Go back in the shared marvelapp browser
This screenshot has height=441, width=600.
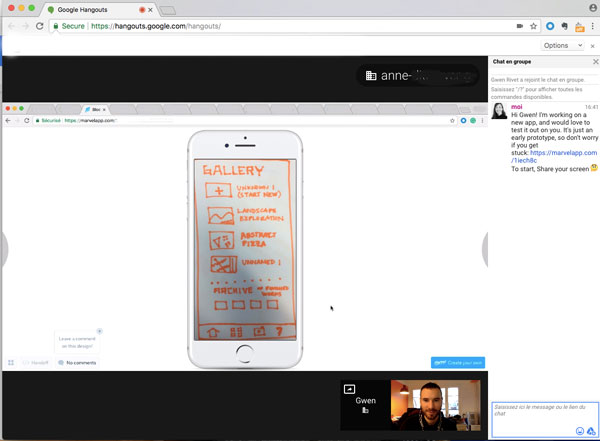point(8,121)
